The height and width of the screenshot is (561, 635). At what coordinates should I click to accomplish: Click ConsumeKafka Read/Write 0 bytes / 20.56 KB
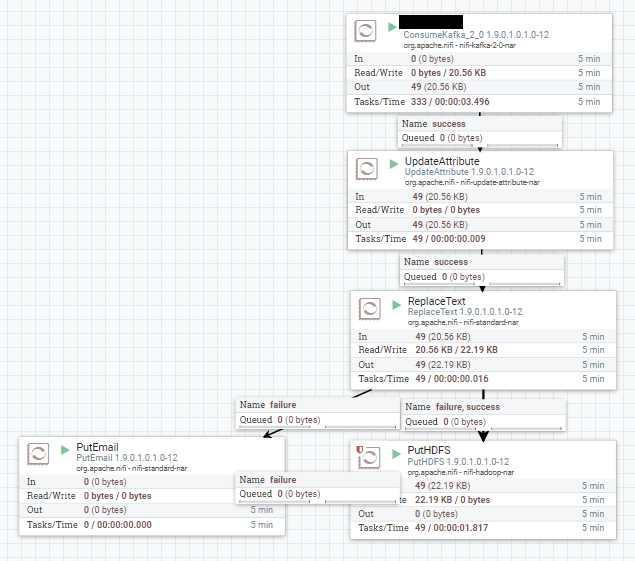(x=448, y=73)
